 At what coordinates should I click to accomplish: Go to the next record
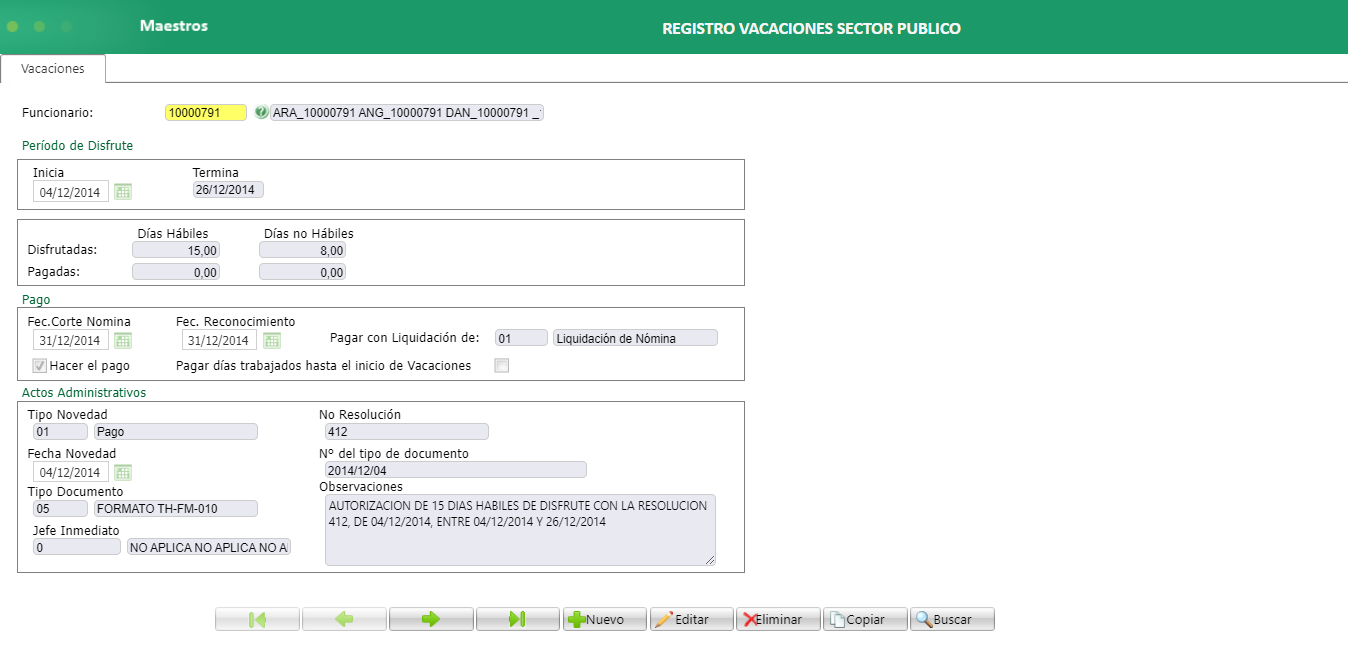point(431,619)
